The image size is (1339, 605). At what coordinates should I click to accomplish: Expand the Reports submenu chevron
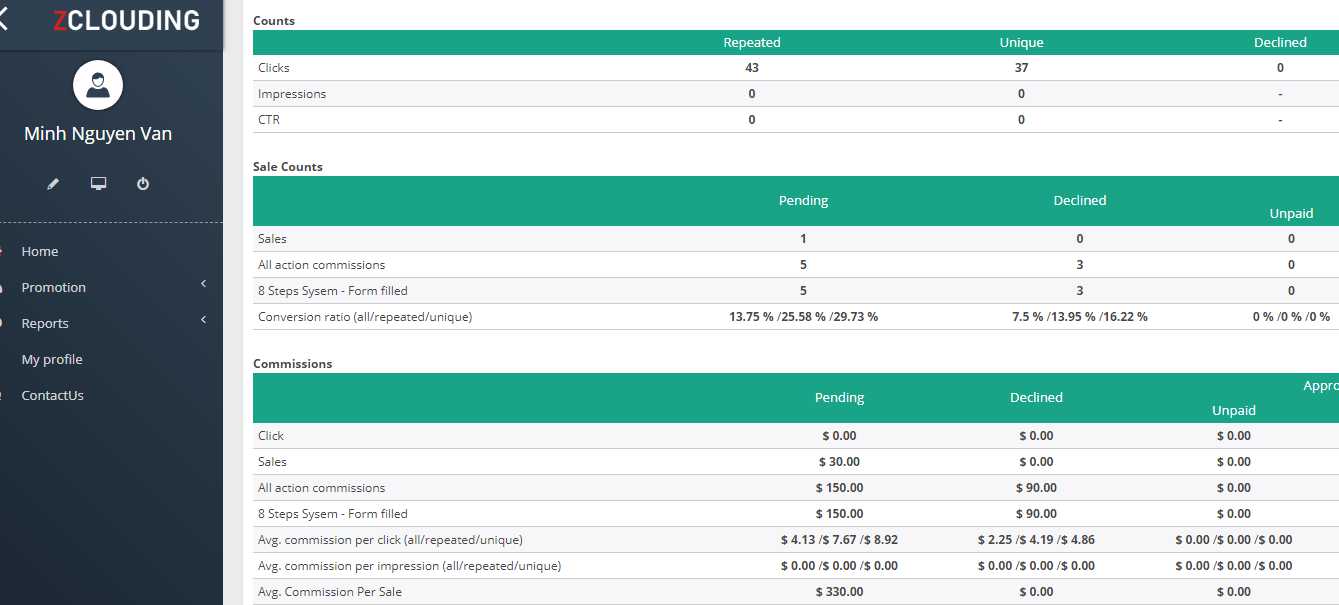(203, 321)
